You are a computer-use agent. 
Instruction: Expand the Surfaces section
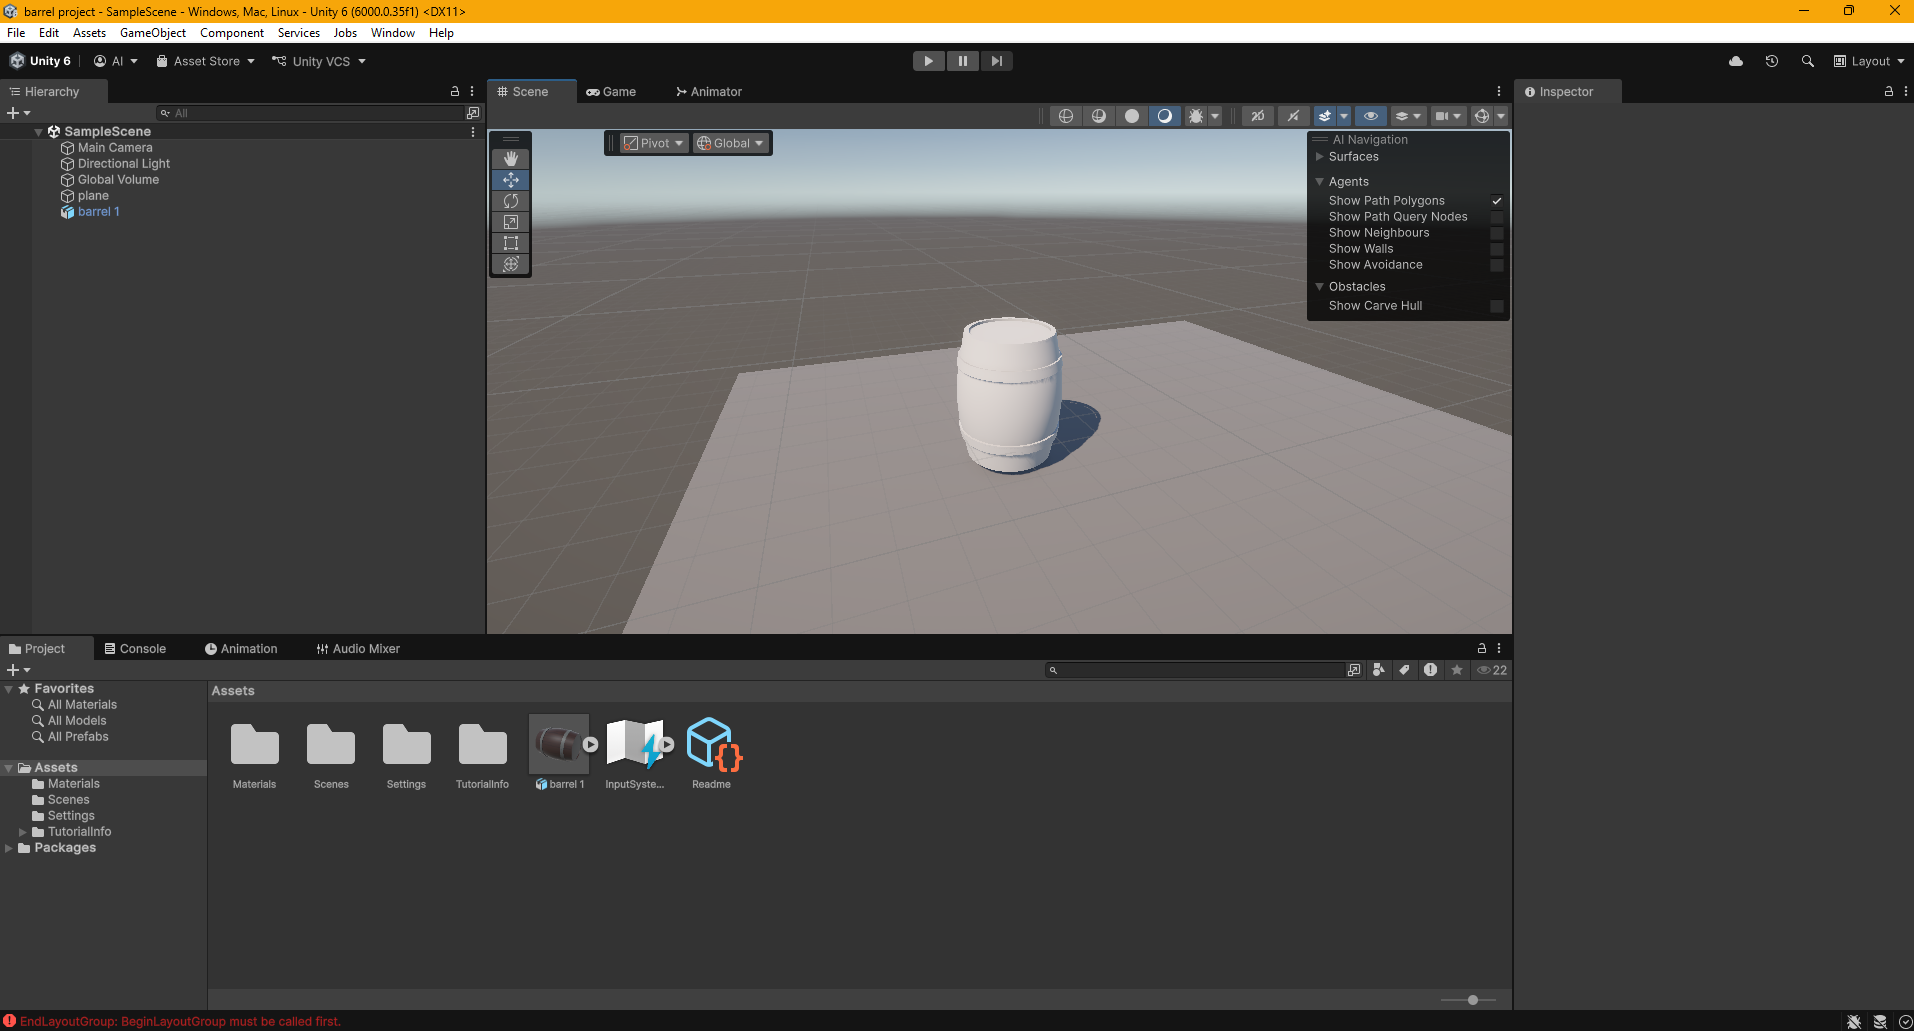(x=1320, y=157)
